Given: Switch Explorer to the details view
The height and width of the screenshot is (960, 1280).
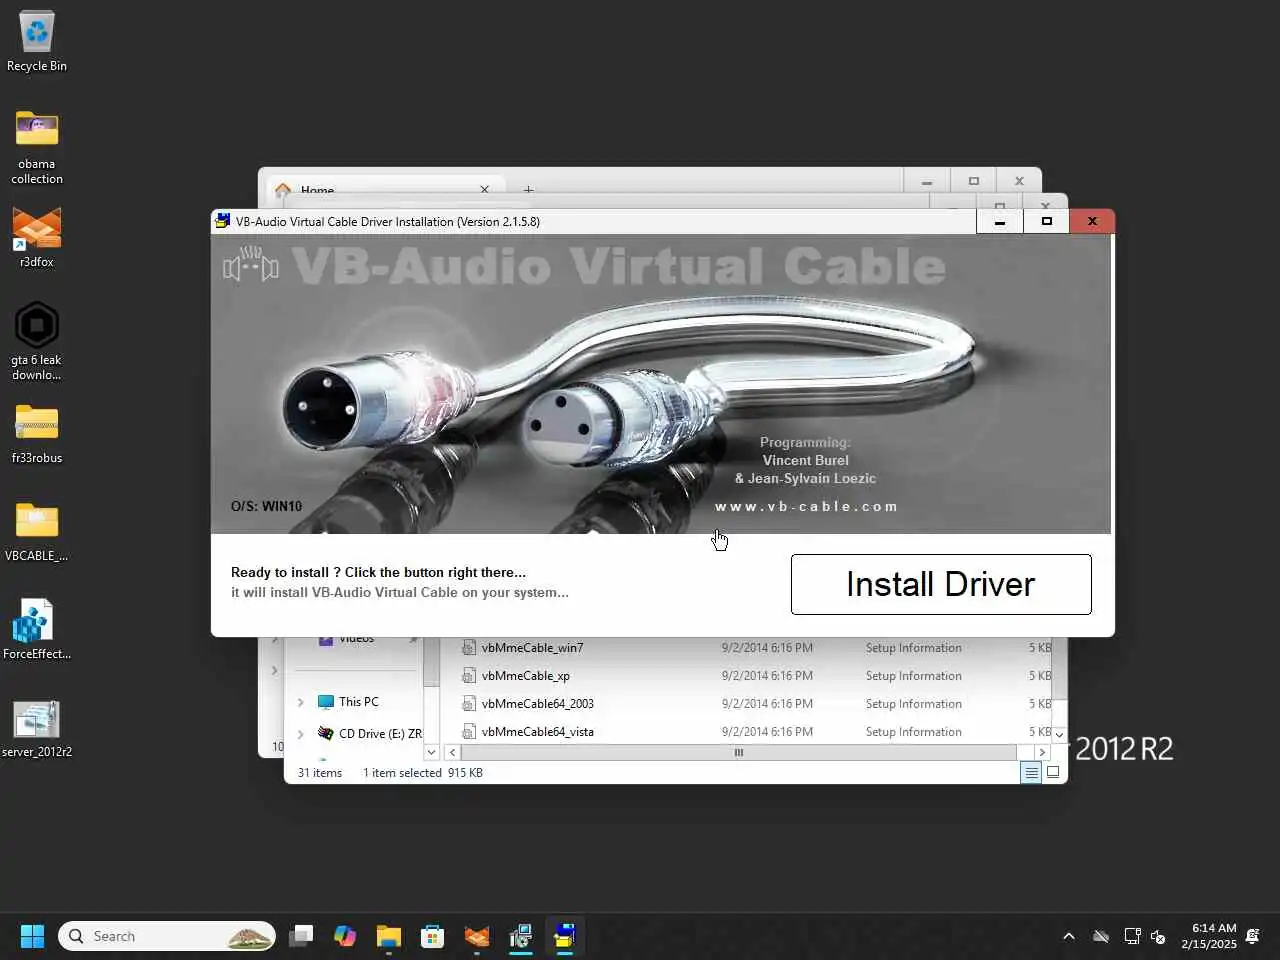Looking at the screenshot, I should click(1031, 772).
